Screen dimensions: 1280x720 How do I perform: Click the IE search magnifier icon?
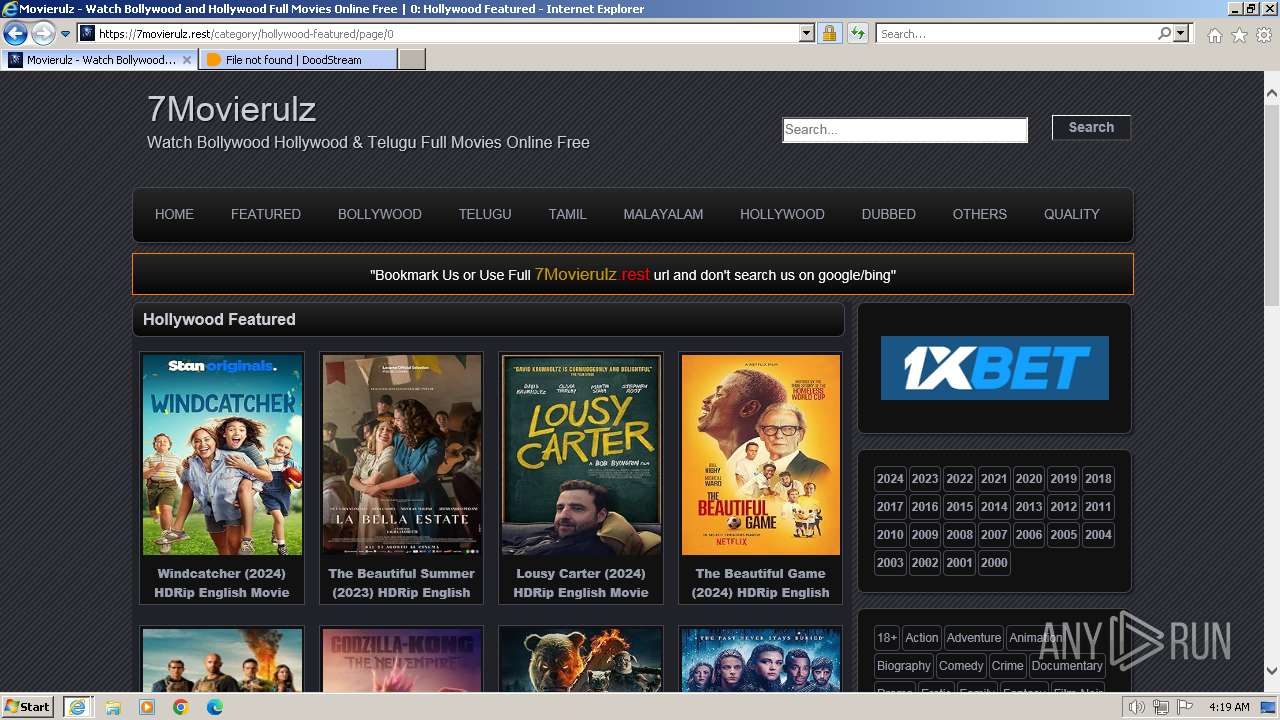pos(1164,34)
